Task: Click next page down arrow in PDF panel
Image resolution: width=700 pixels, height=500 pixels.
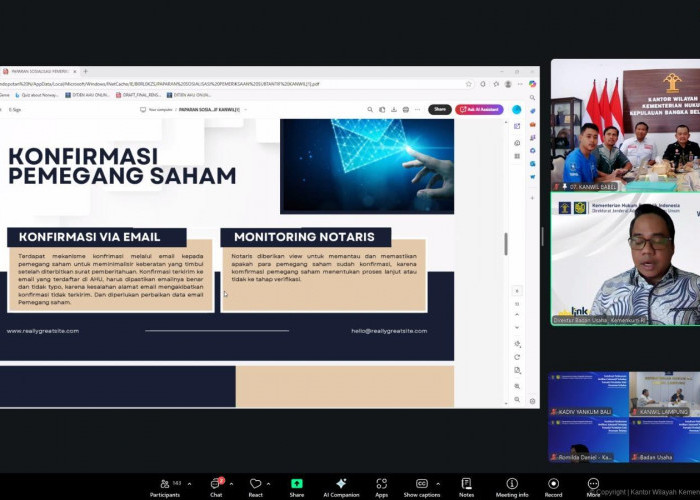Action: click(x=517, y=328)
